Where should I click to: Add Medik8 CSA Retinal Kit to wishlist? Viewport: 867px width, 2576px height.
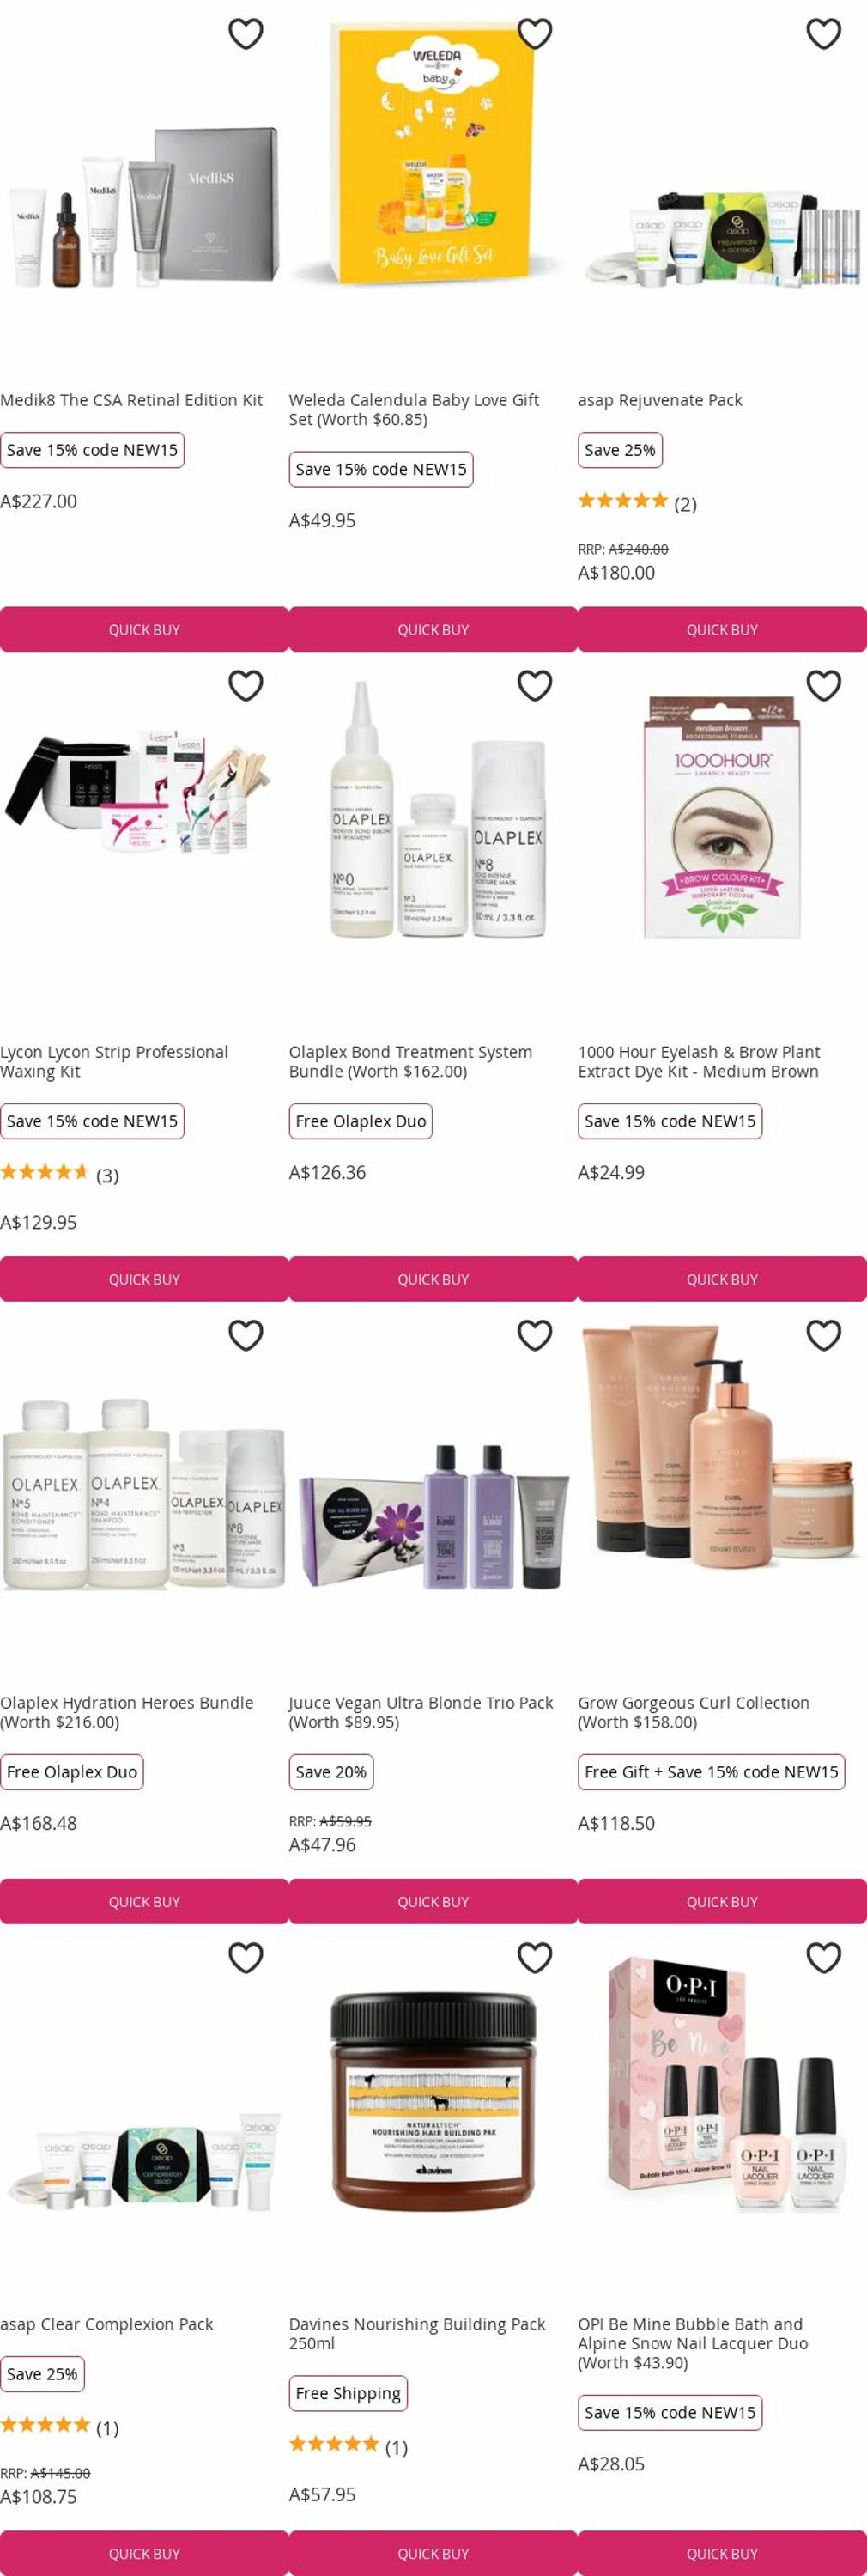click(x=246, y=34)
